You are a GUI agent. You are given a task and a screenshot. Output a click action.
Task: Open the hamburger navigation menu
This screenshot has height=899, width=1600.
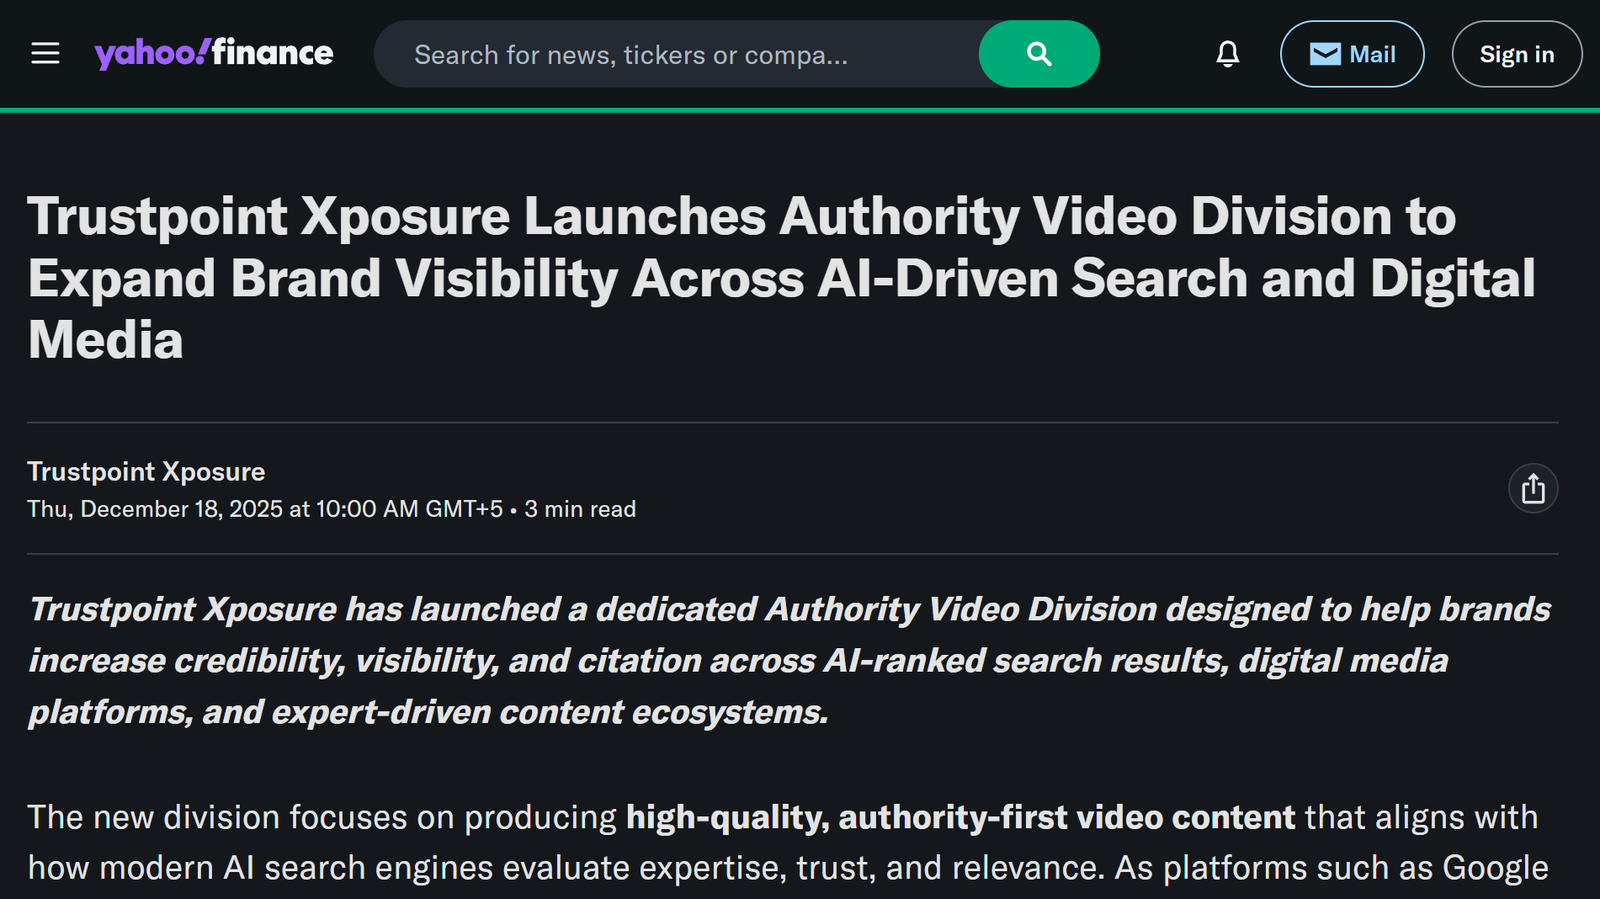(x=45, y=54)
